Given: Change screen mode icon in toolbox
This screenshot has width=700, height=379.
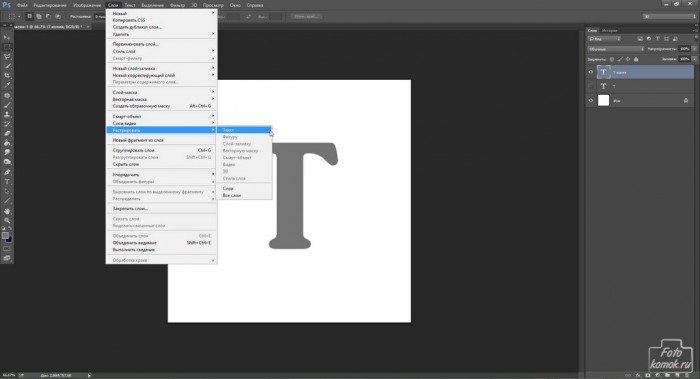Looking at the screenshot, I should [x=7, y=258].
